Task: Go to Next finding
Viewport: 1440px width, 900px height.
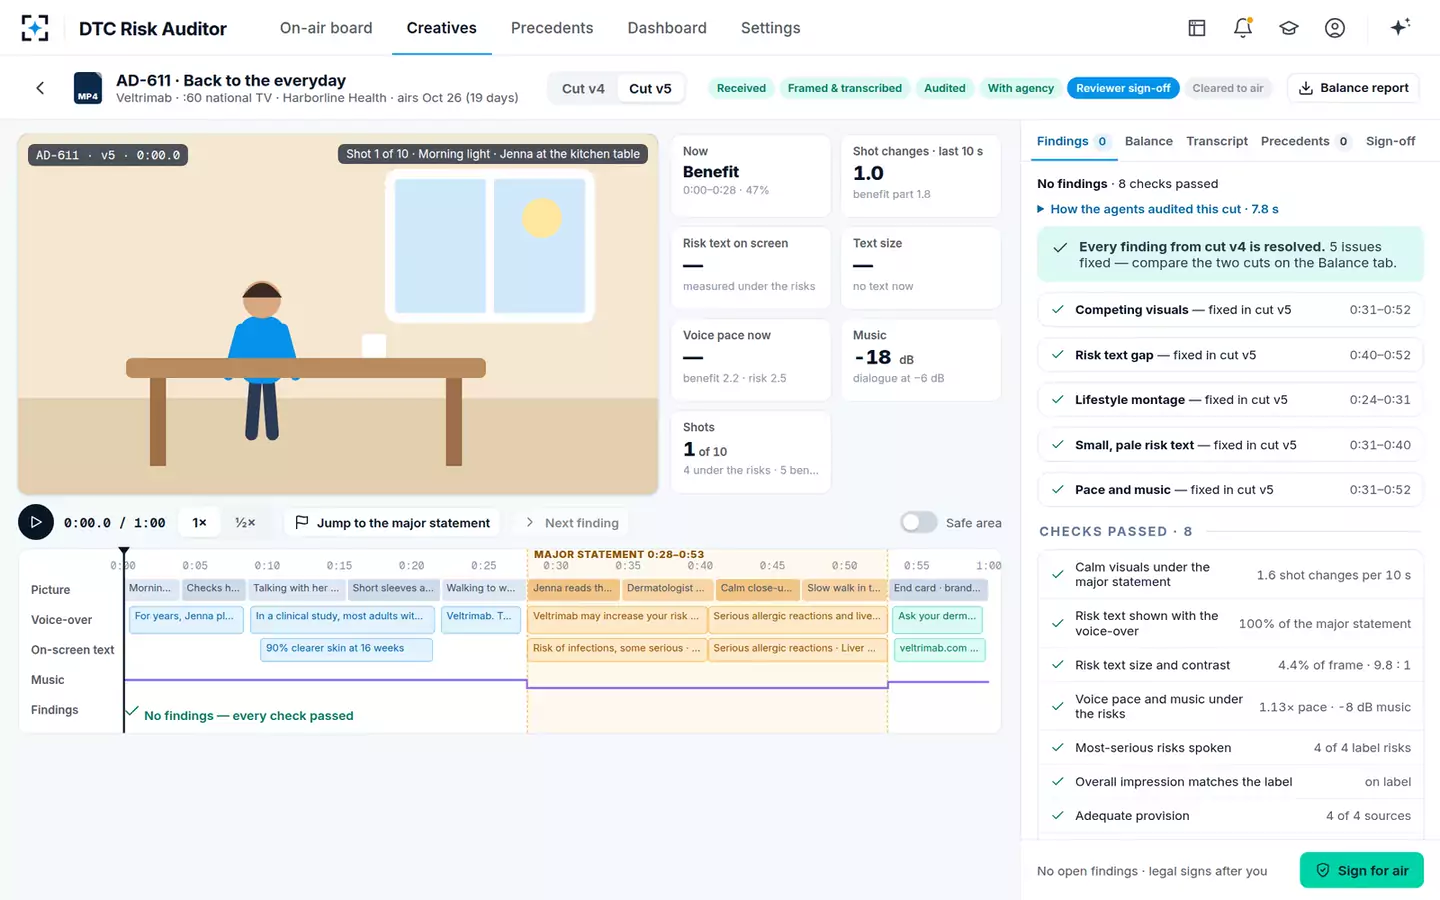Action: click(571, 522)
